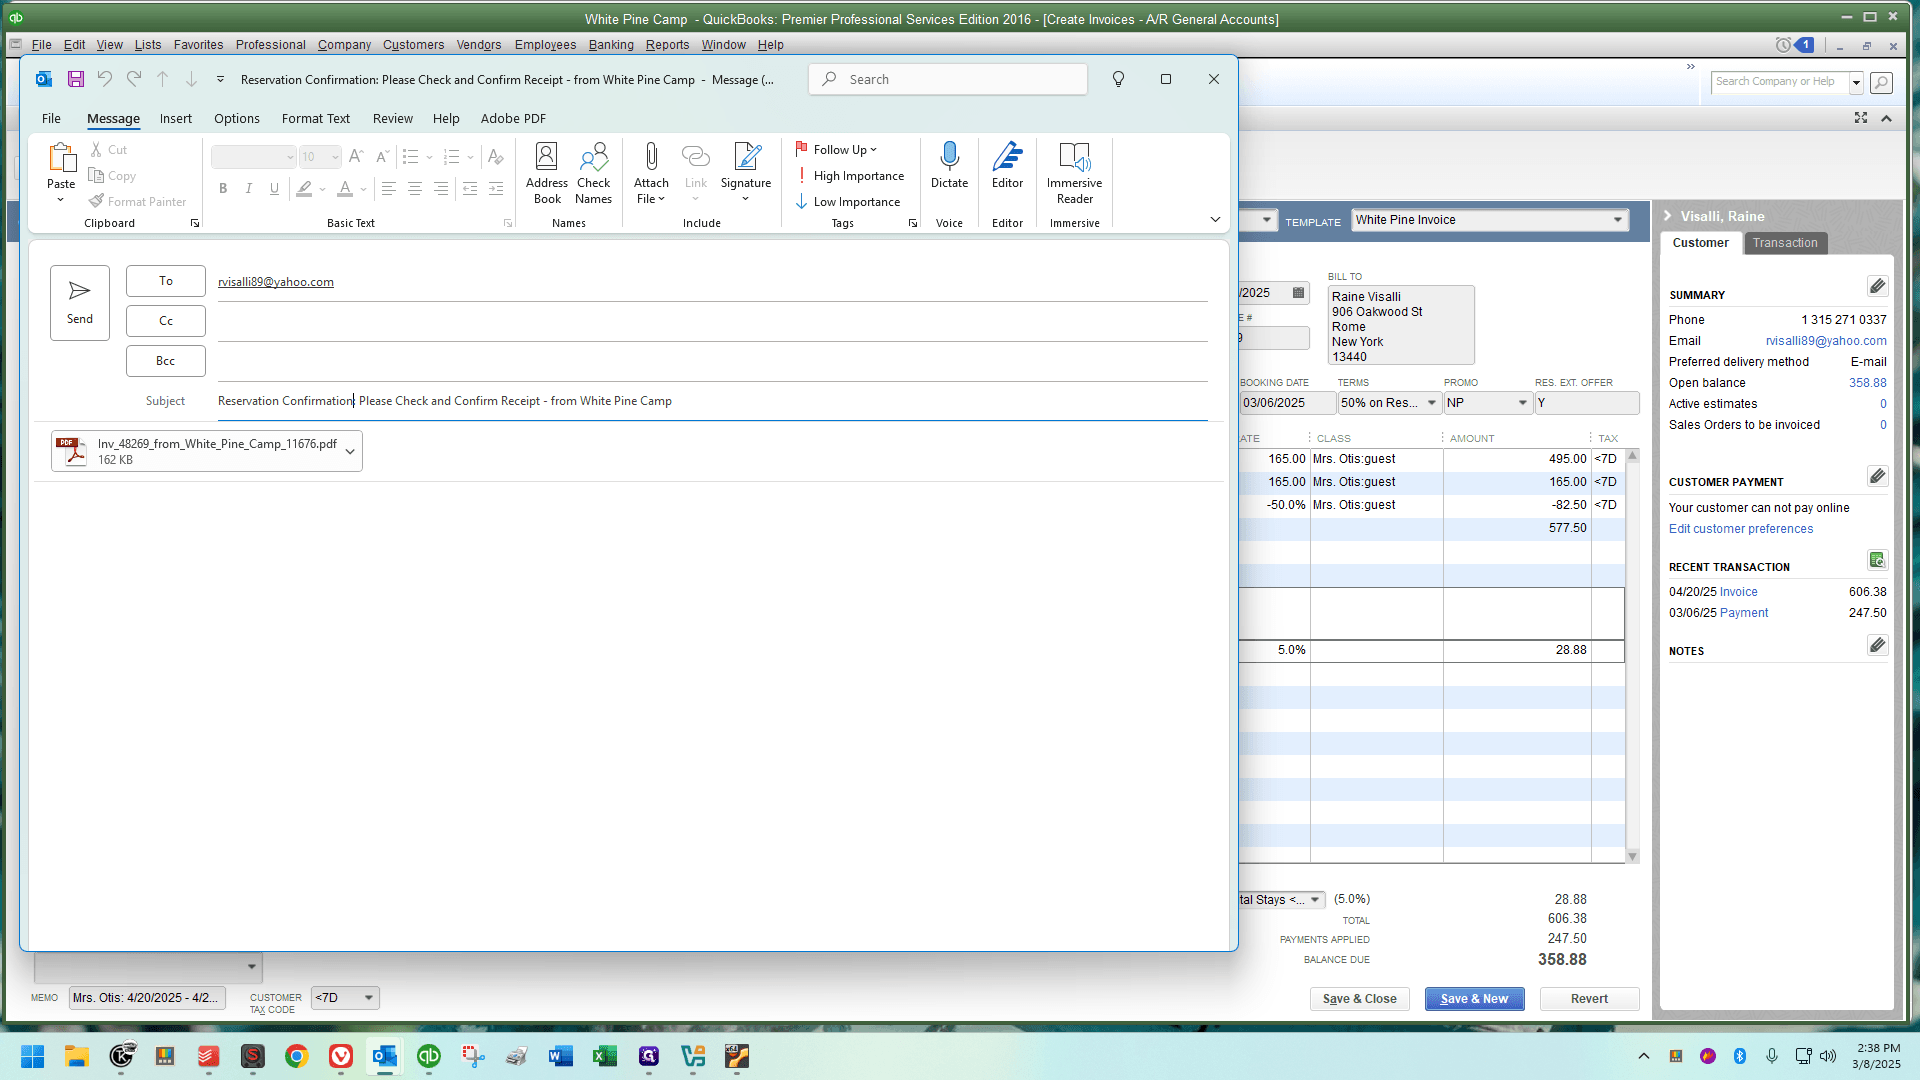Insert a Signature from the ribbon
This screenshot has height=1080, width=1920.
click(x=746, y=173)
